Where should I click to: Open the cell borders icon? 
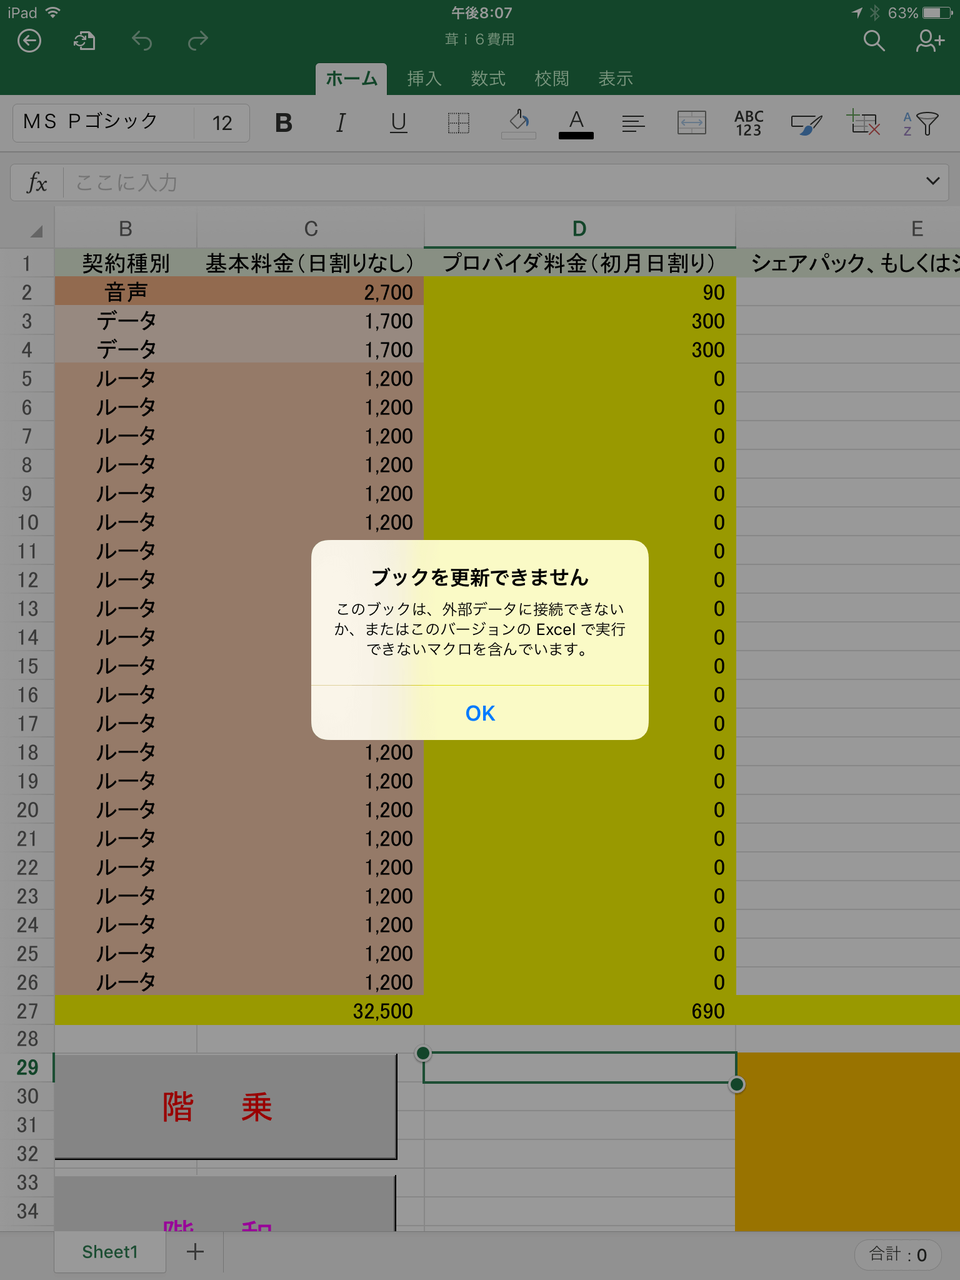point(458,123)
